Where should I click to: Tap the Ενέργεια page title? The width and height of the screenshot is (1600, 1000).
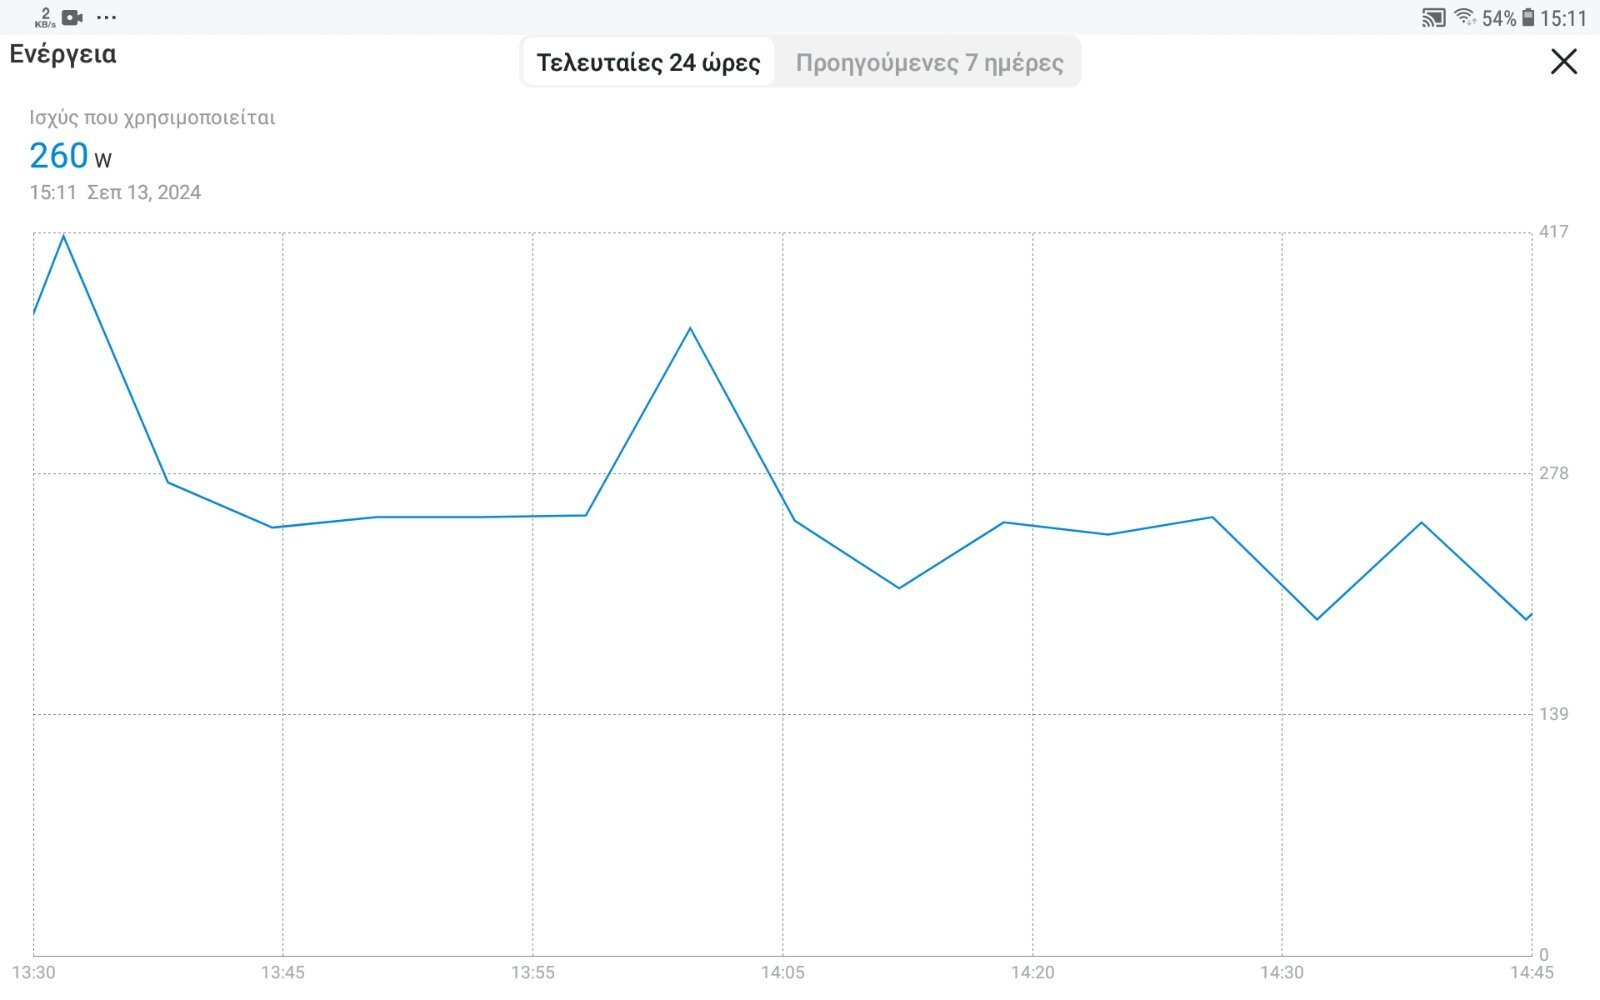(x=63, y=54)
